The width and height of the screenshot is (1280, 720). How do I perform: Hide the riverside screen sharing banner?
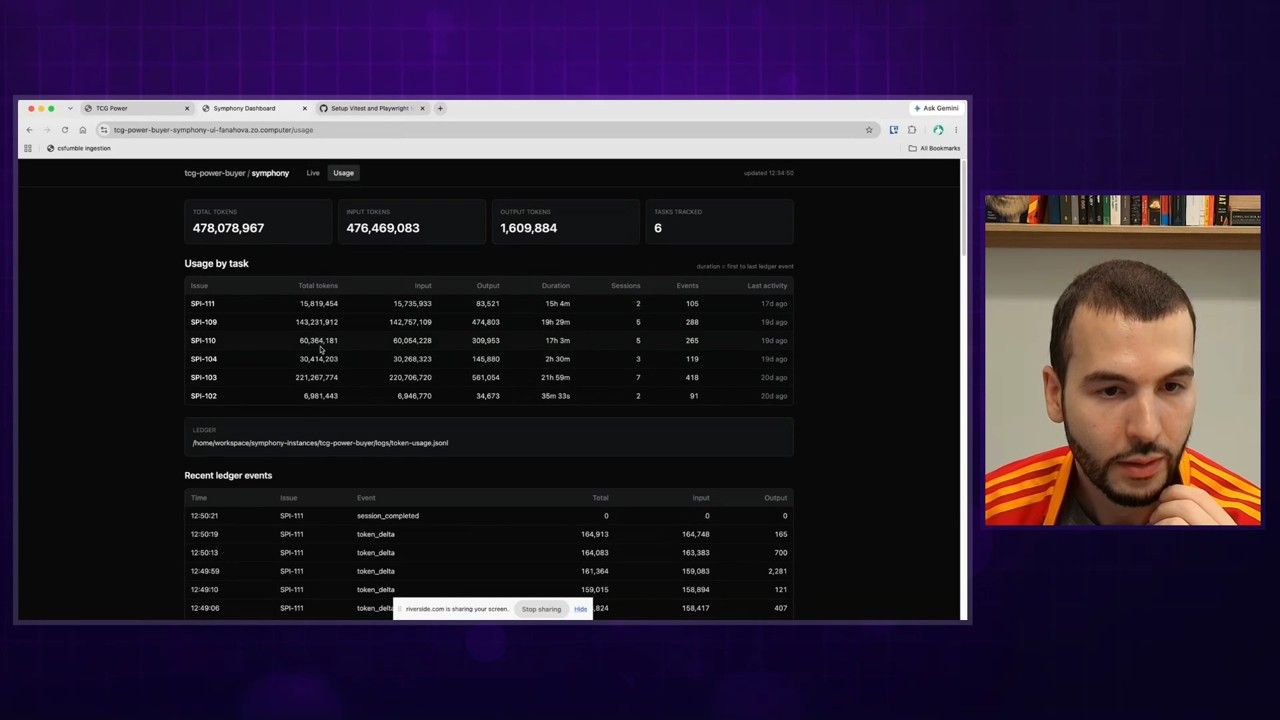[x=581, y=609]
